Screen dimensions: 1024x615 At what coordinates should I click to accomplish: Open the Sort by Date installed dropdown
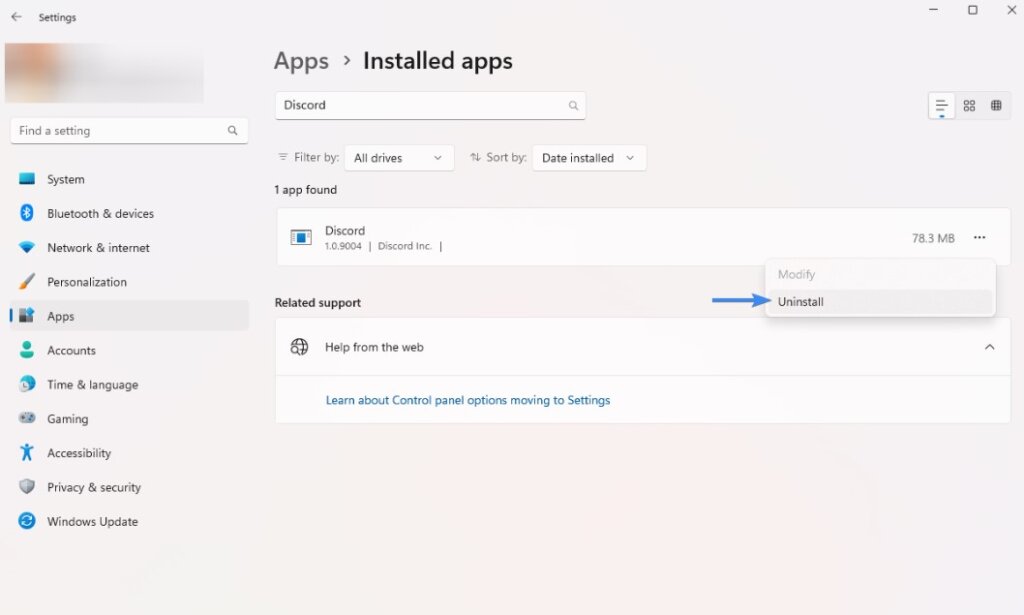(x=589, y=158)
